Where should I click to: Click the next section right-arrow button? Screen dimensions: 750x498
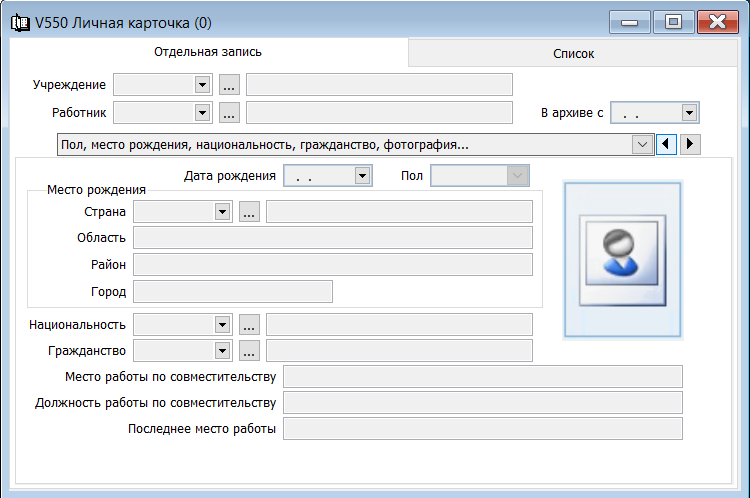tap(690, 145)
